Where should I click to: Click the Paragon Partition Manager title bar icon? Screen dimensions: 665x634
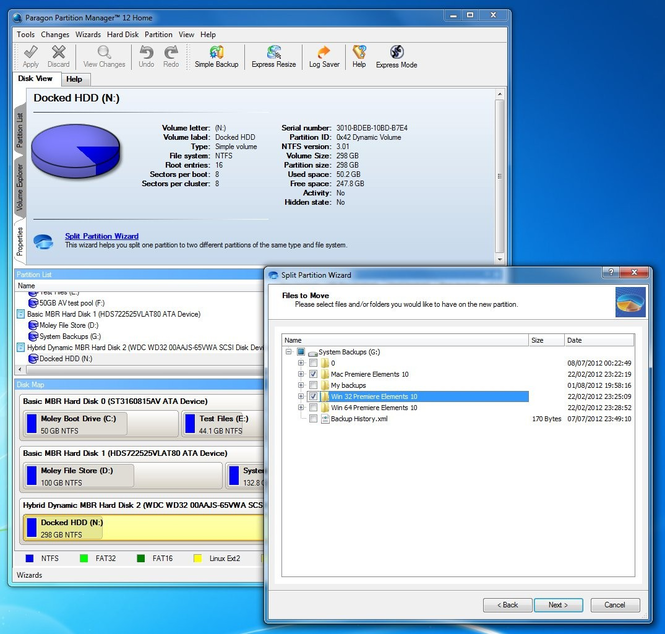pos(17,18)
